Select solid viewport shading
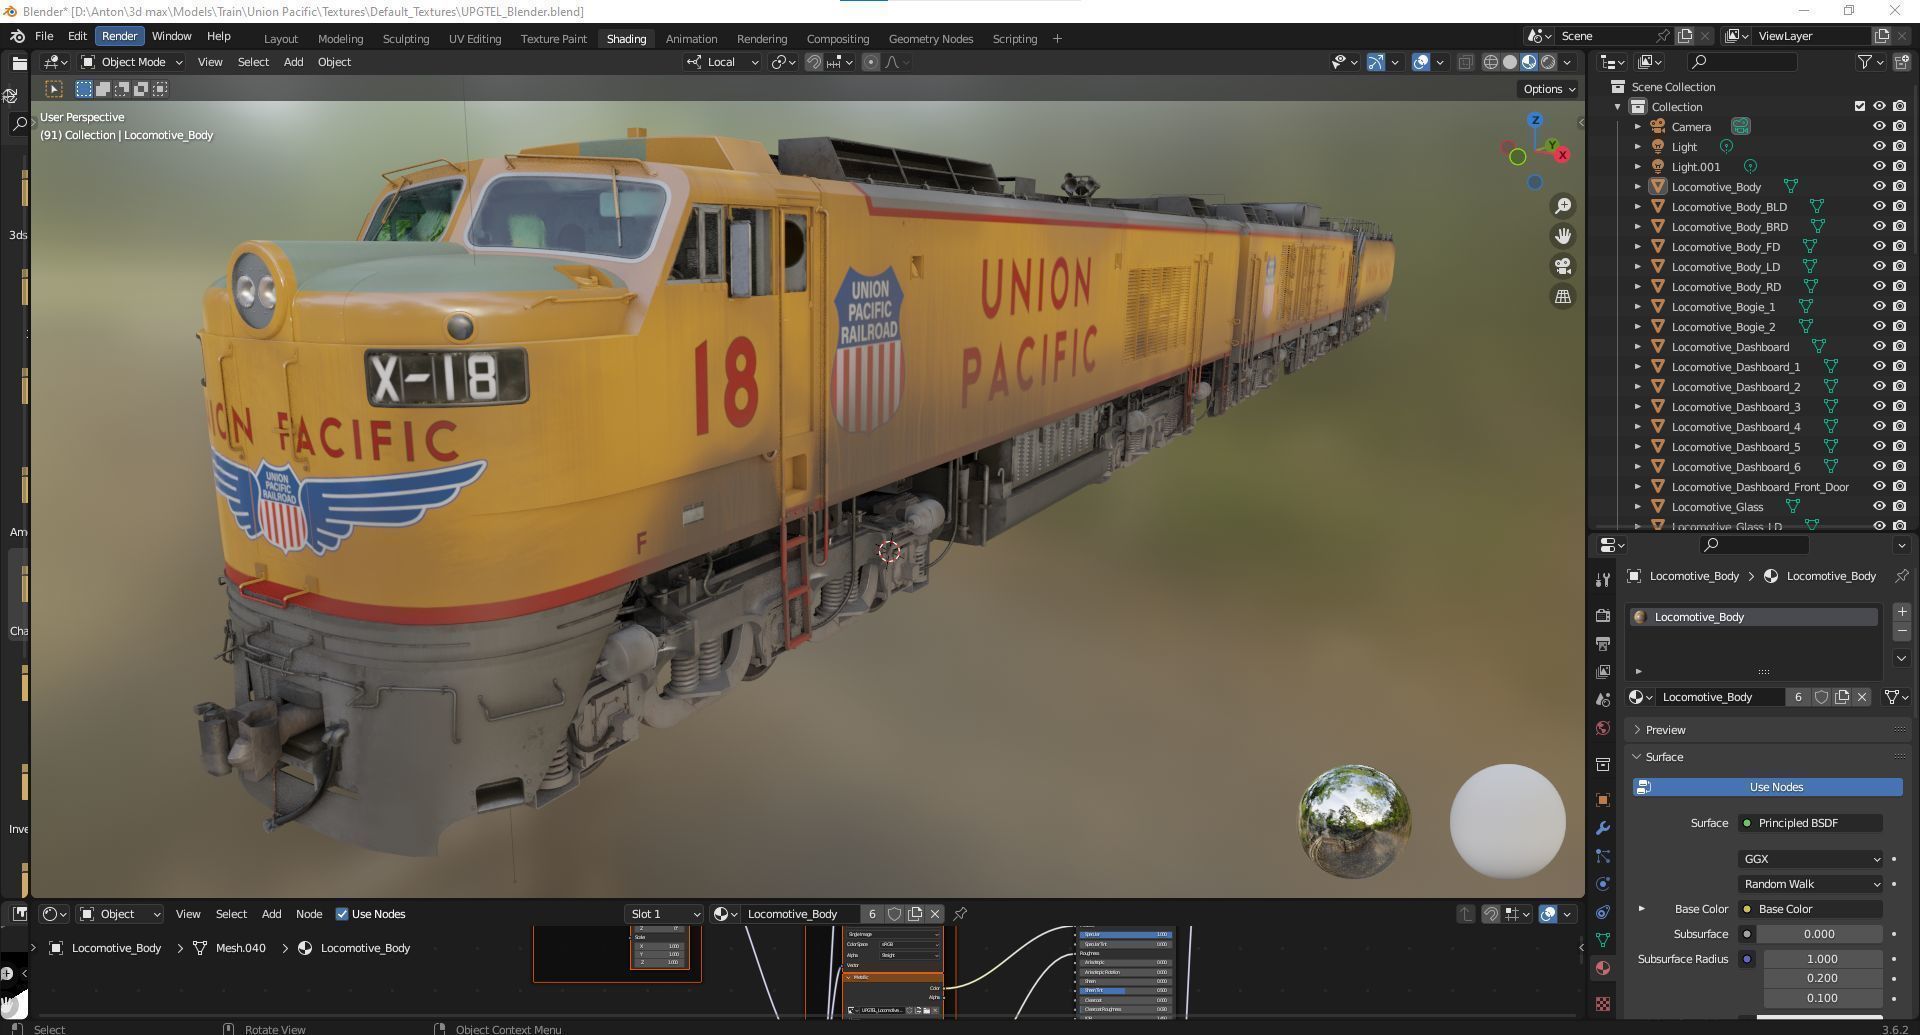 [1510, 62]
